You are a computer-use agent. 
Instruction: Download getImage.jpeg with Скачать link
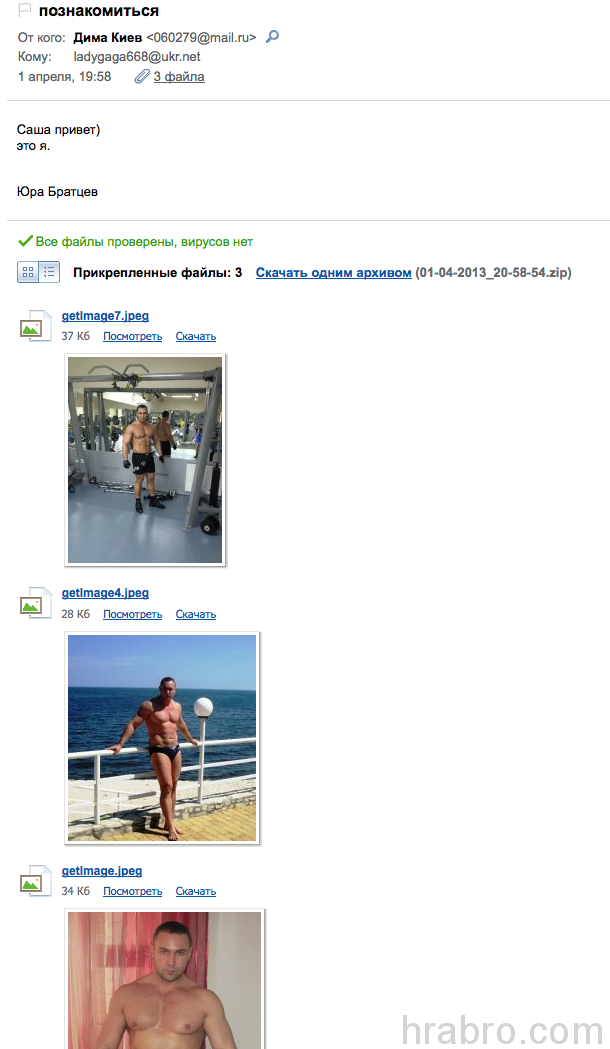pos(196,891)
